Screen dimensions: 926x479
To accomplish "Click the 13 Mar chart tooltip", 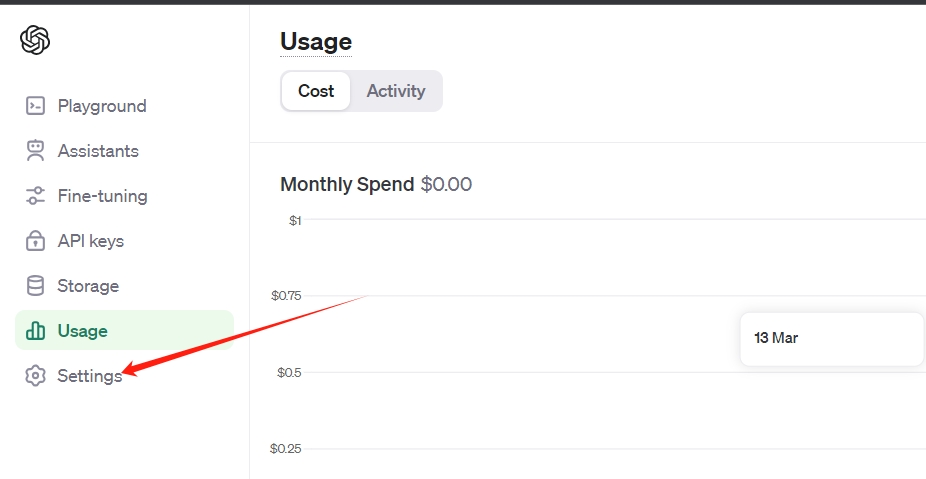I will tap(831, 338).
